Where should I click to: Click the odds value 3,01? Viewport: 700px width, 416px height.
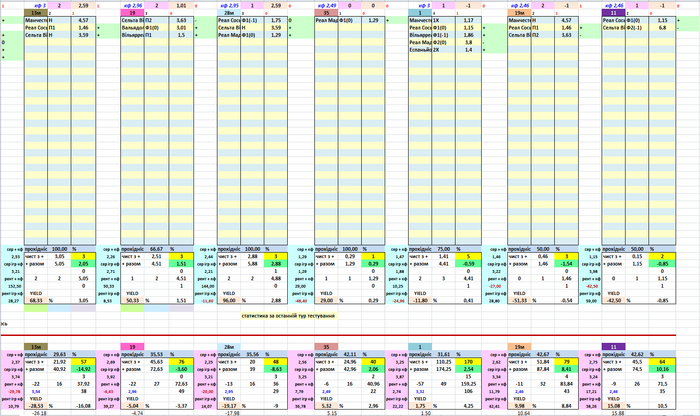tap(181, 28)
